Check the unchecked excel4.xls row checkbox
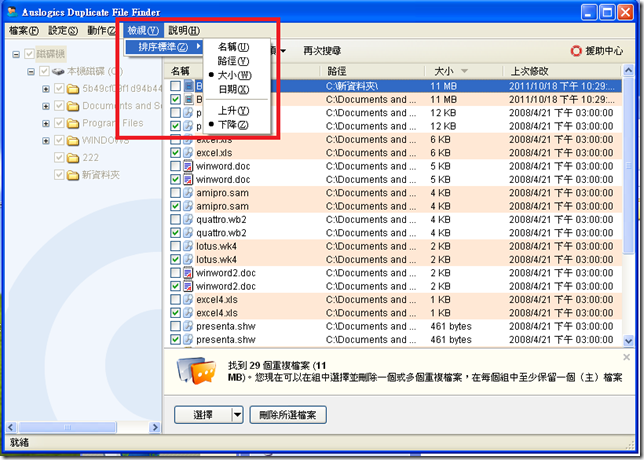 tap(175, 299)
